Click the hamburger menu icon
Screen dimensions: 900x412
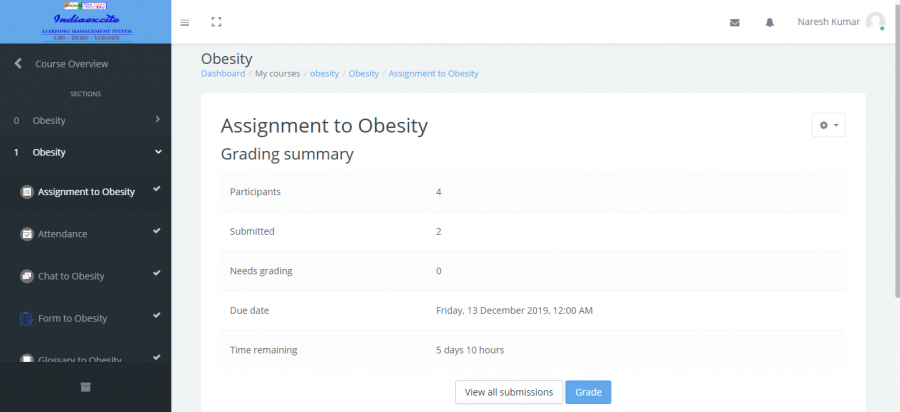[x=185, y=22]
